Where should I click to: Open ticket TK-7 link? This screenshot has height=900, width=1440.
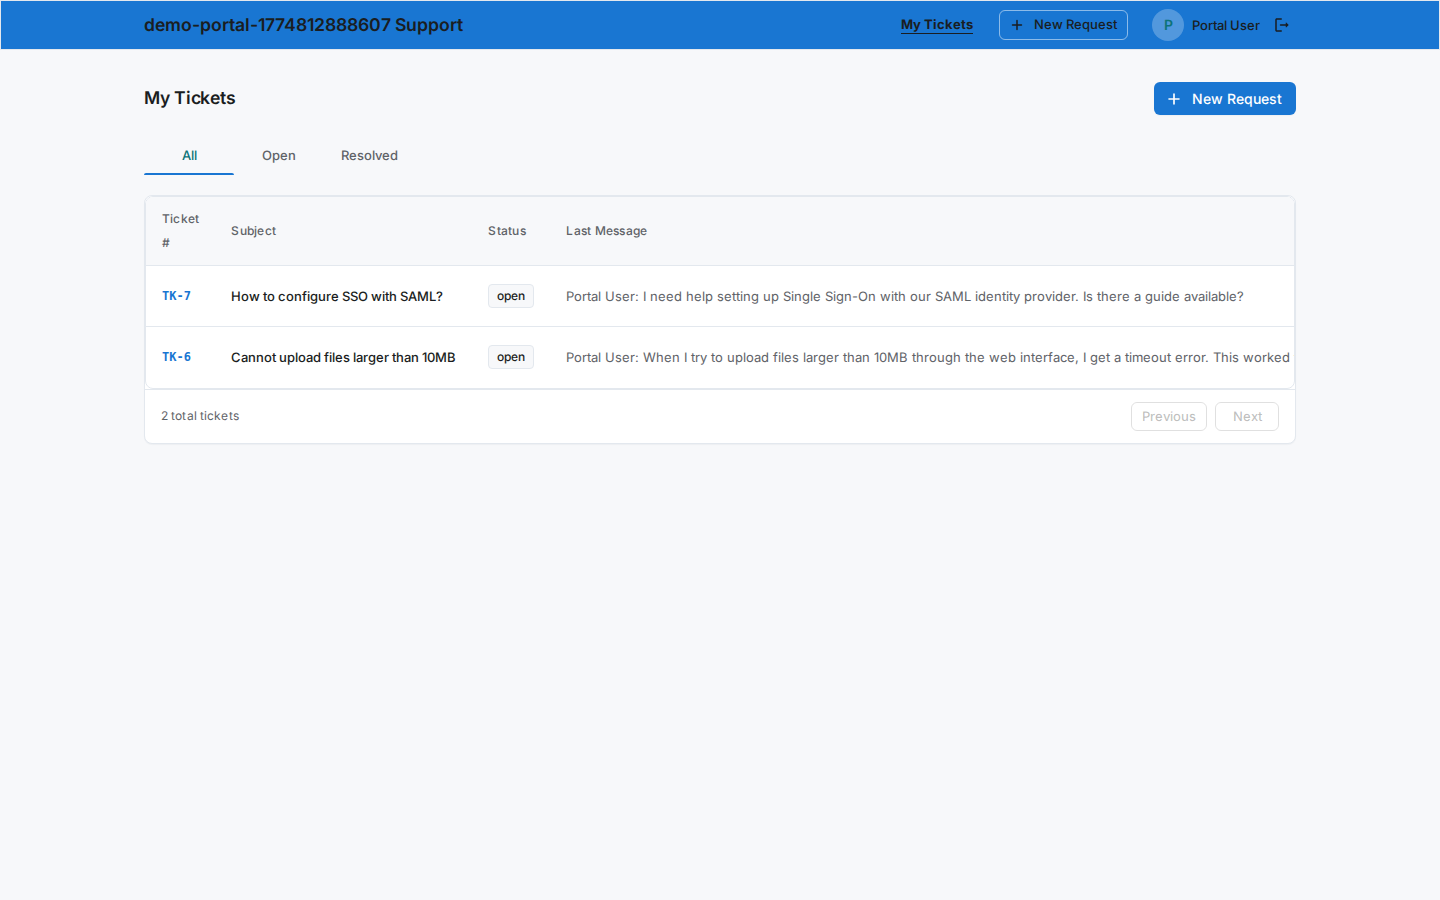pos(176,296)
